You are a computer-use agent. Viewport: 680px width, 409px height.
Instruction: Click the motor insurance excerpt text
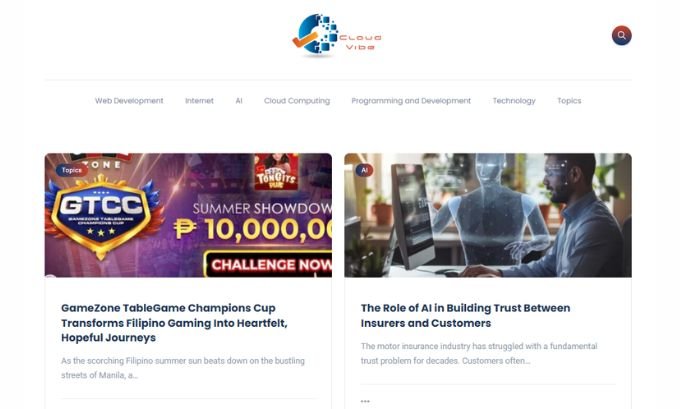point(479,353)
